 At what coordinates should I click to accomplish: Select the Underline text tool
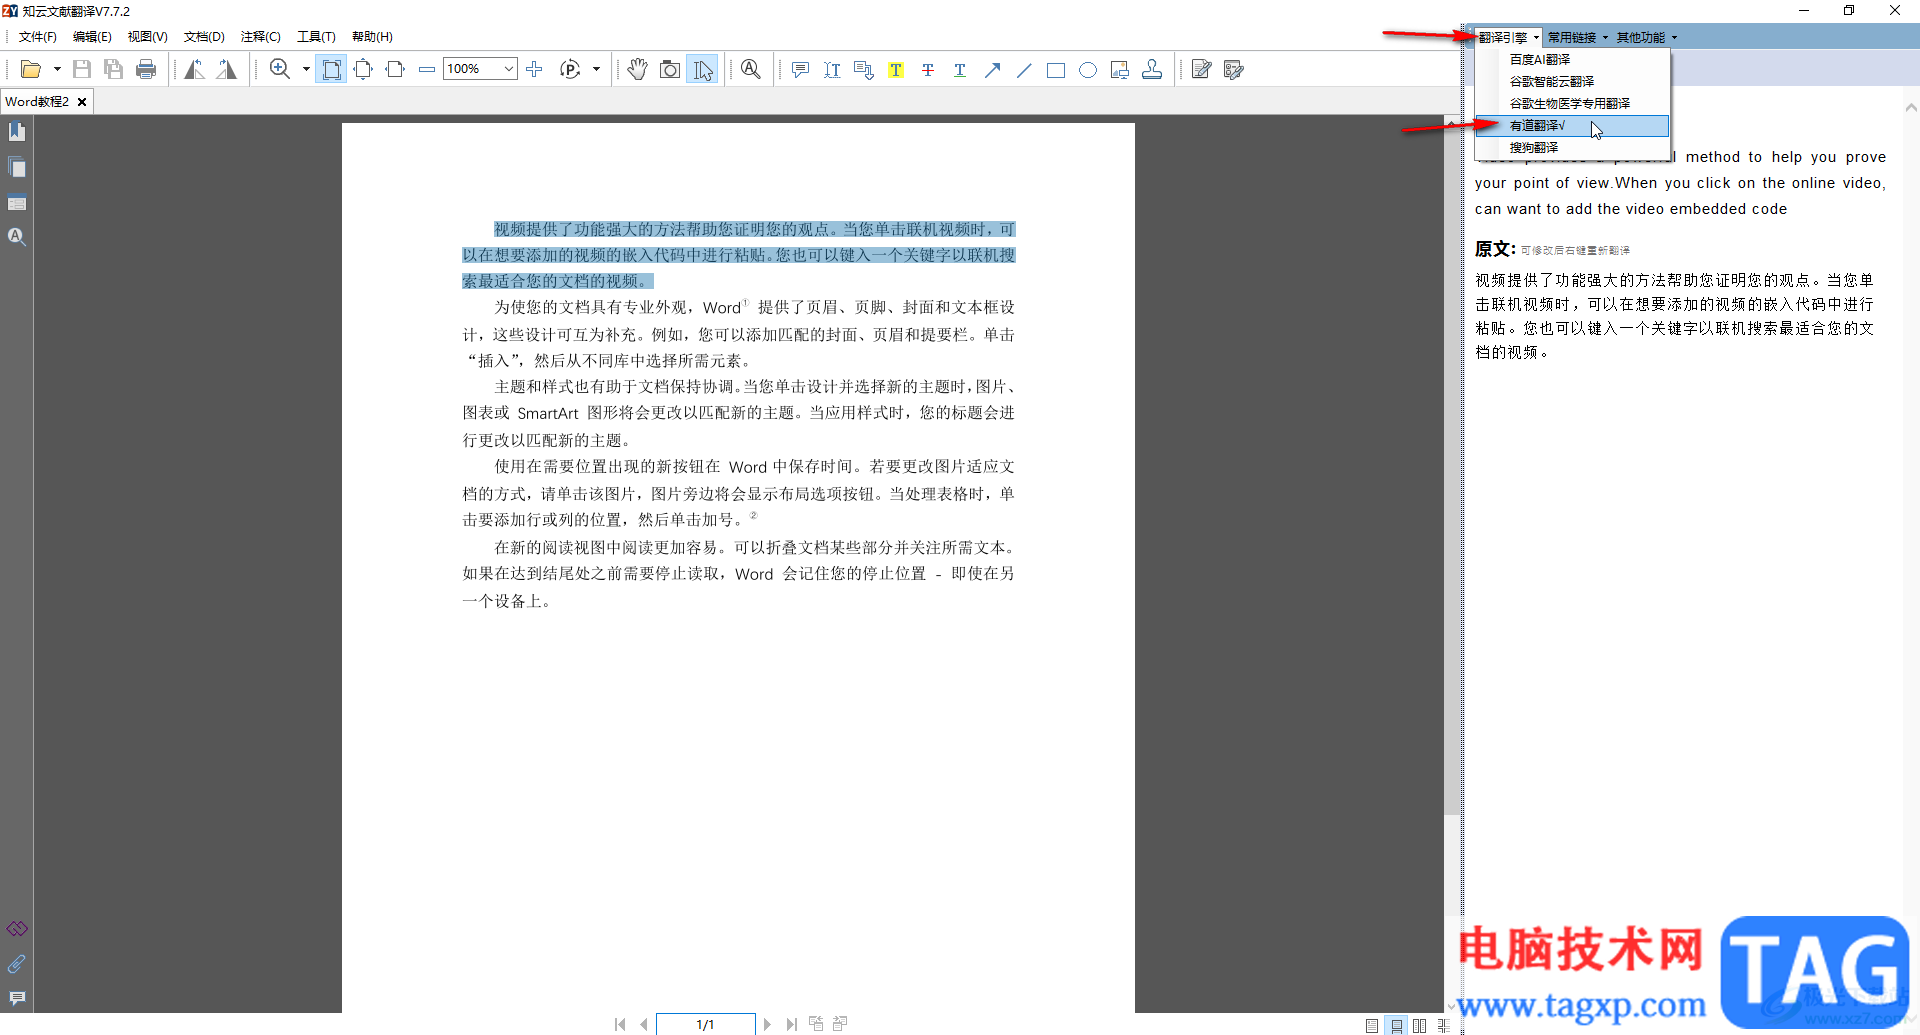click(x=960, y=69)
